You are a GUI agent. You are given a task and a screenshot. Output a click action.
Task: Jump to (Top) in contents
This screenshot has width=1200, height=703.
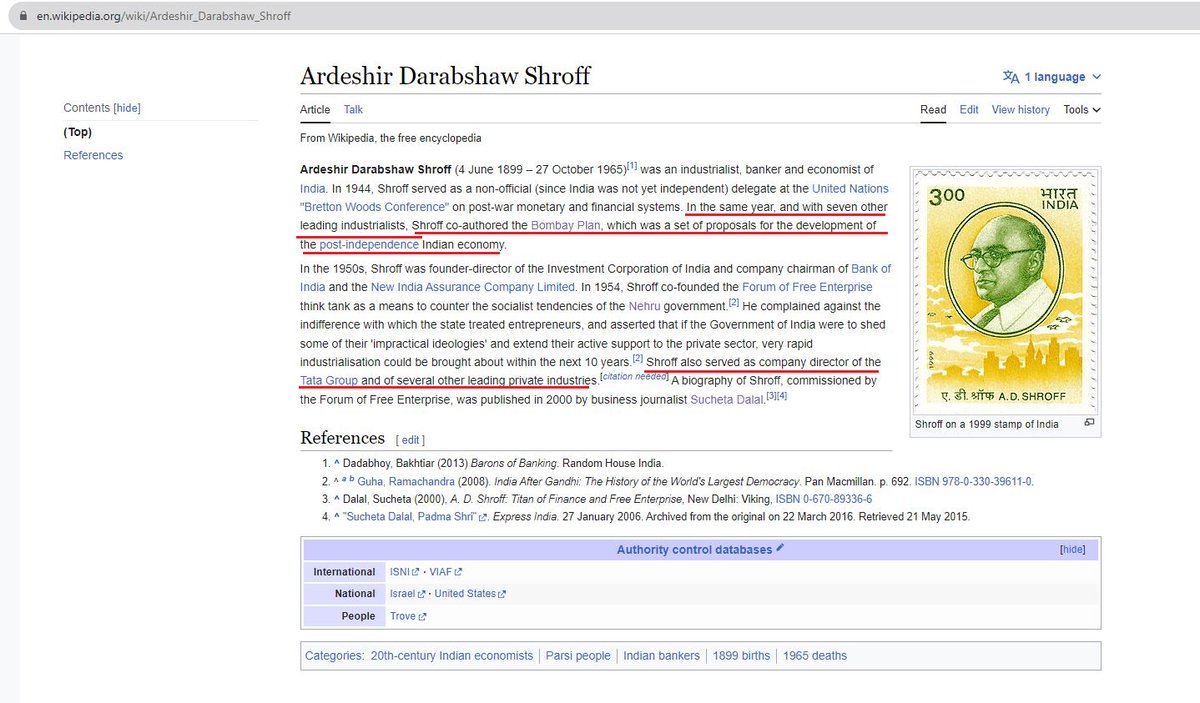pos(78,132)
